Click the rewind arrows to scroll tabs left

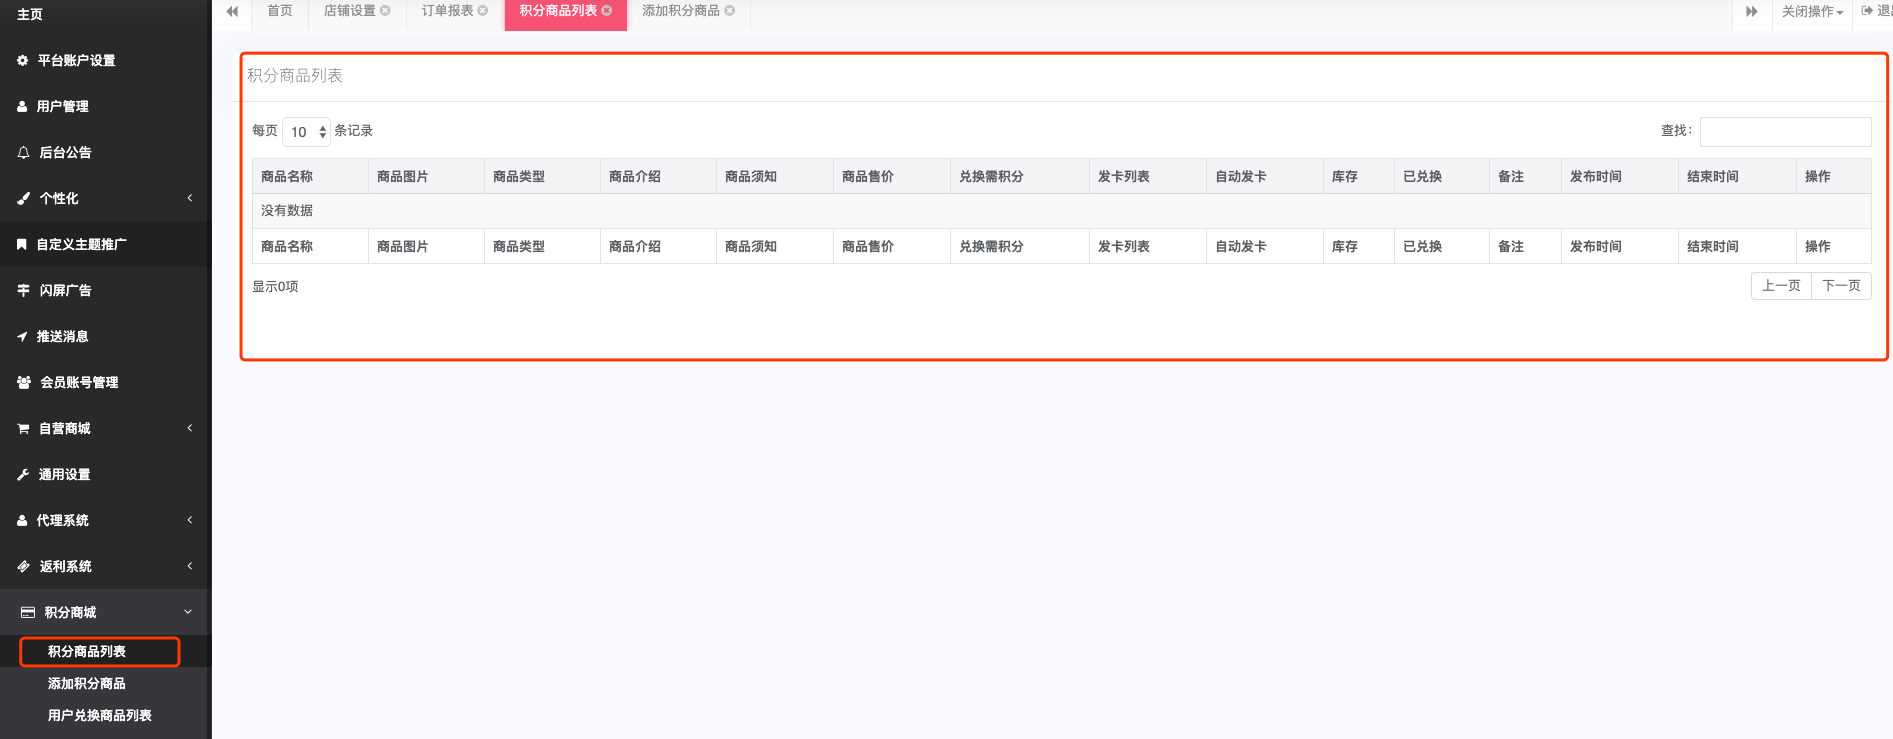[232, 12]
